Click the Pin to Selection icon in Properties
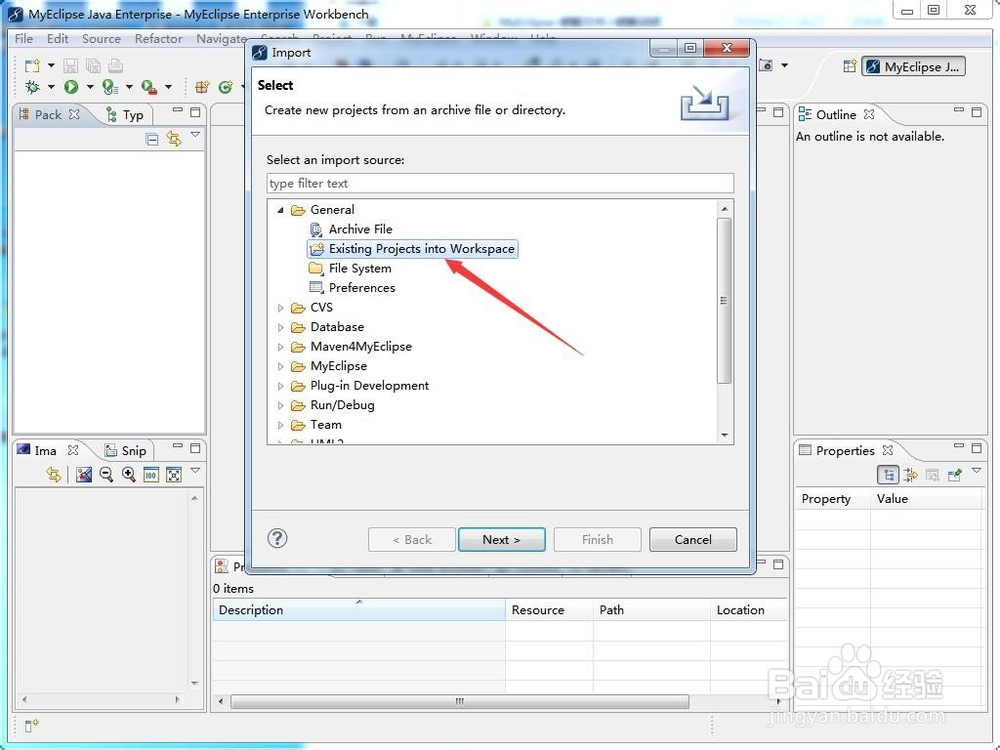 point(955,474)
